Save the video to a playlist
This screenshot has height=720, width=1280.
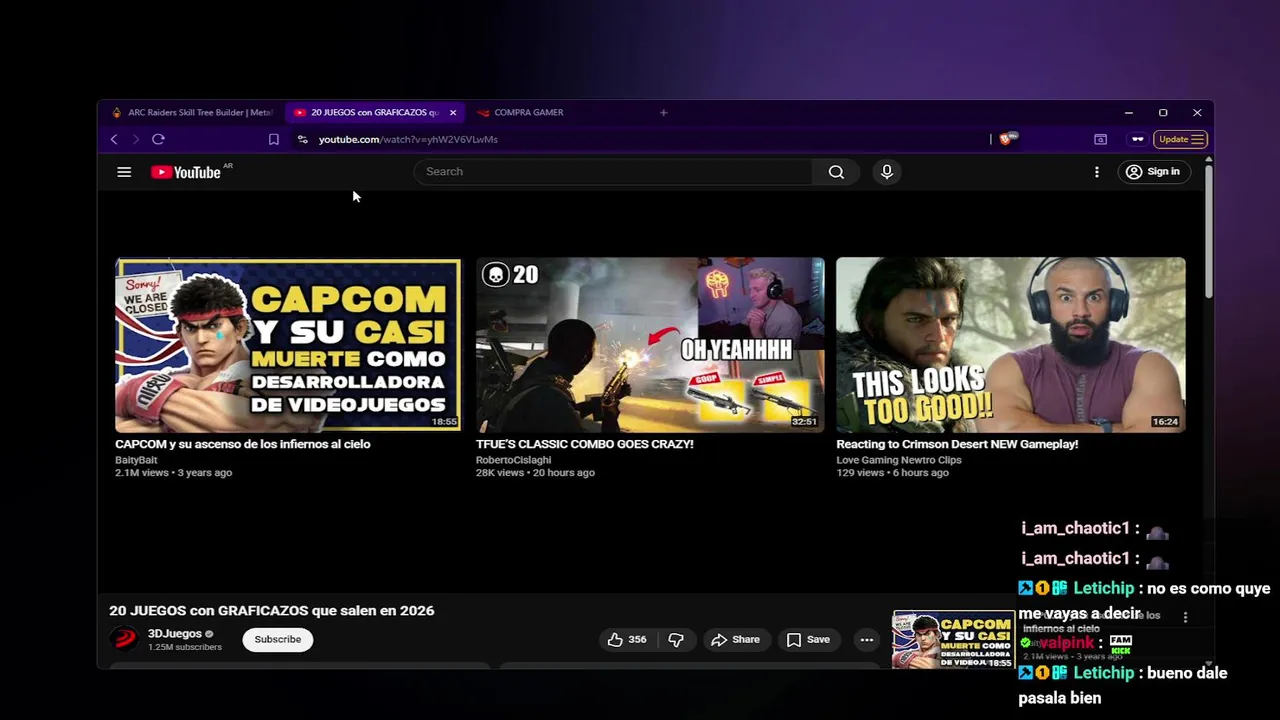808,639
